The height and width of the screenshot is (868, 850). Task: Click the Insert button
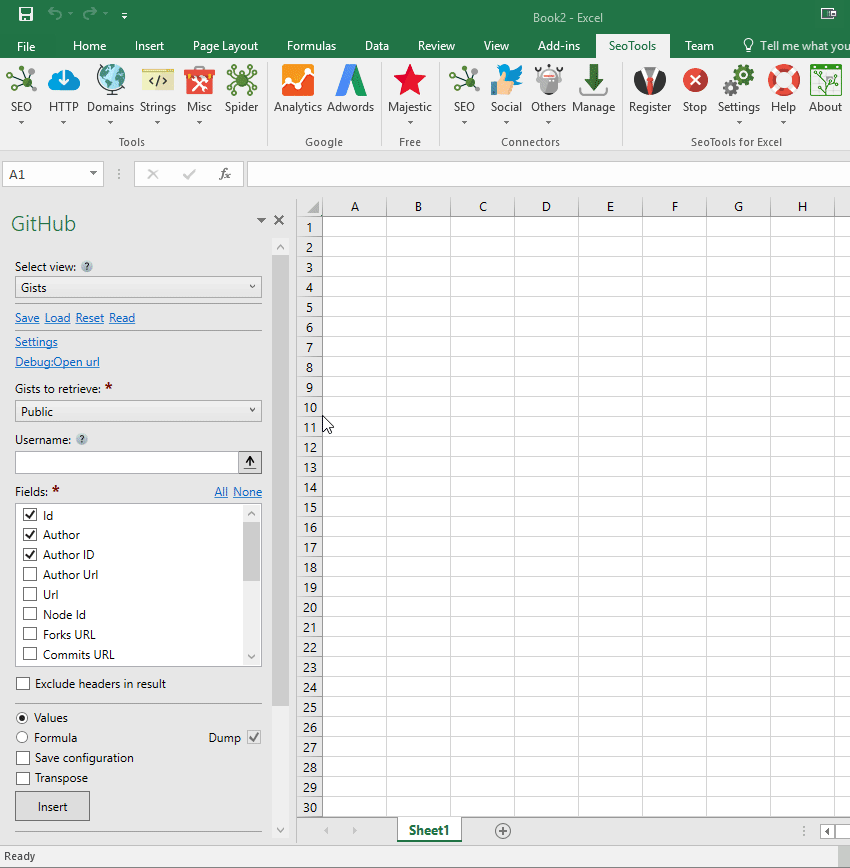point(53,807)
